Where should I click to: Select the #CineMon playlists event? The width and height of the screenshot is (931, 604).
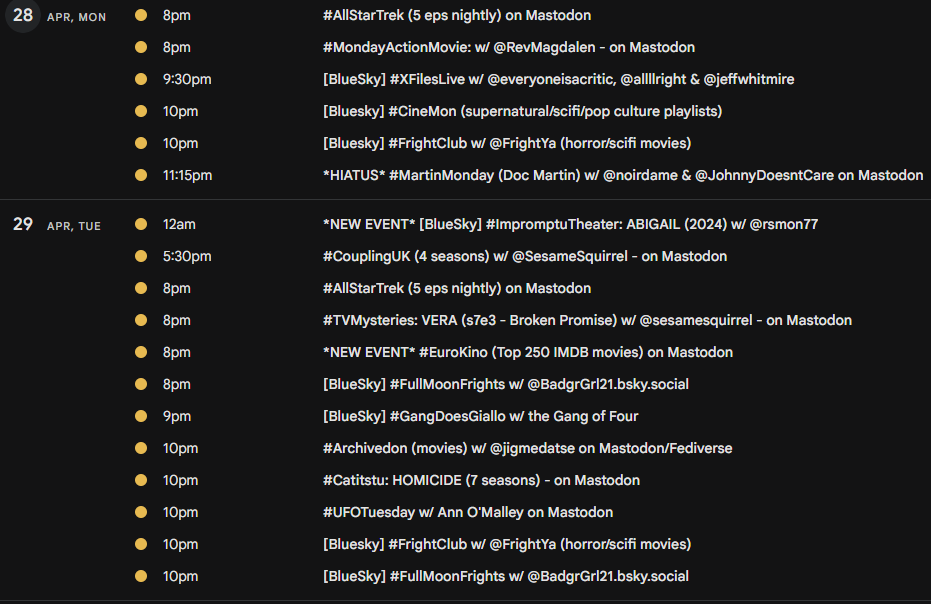click(x=522, y=112)
